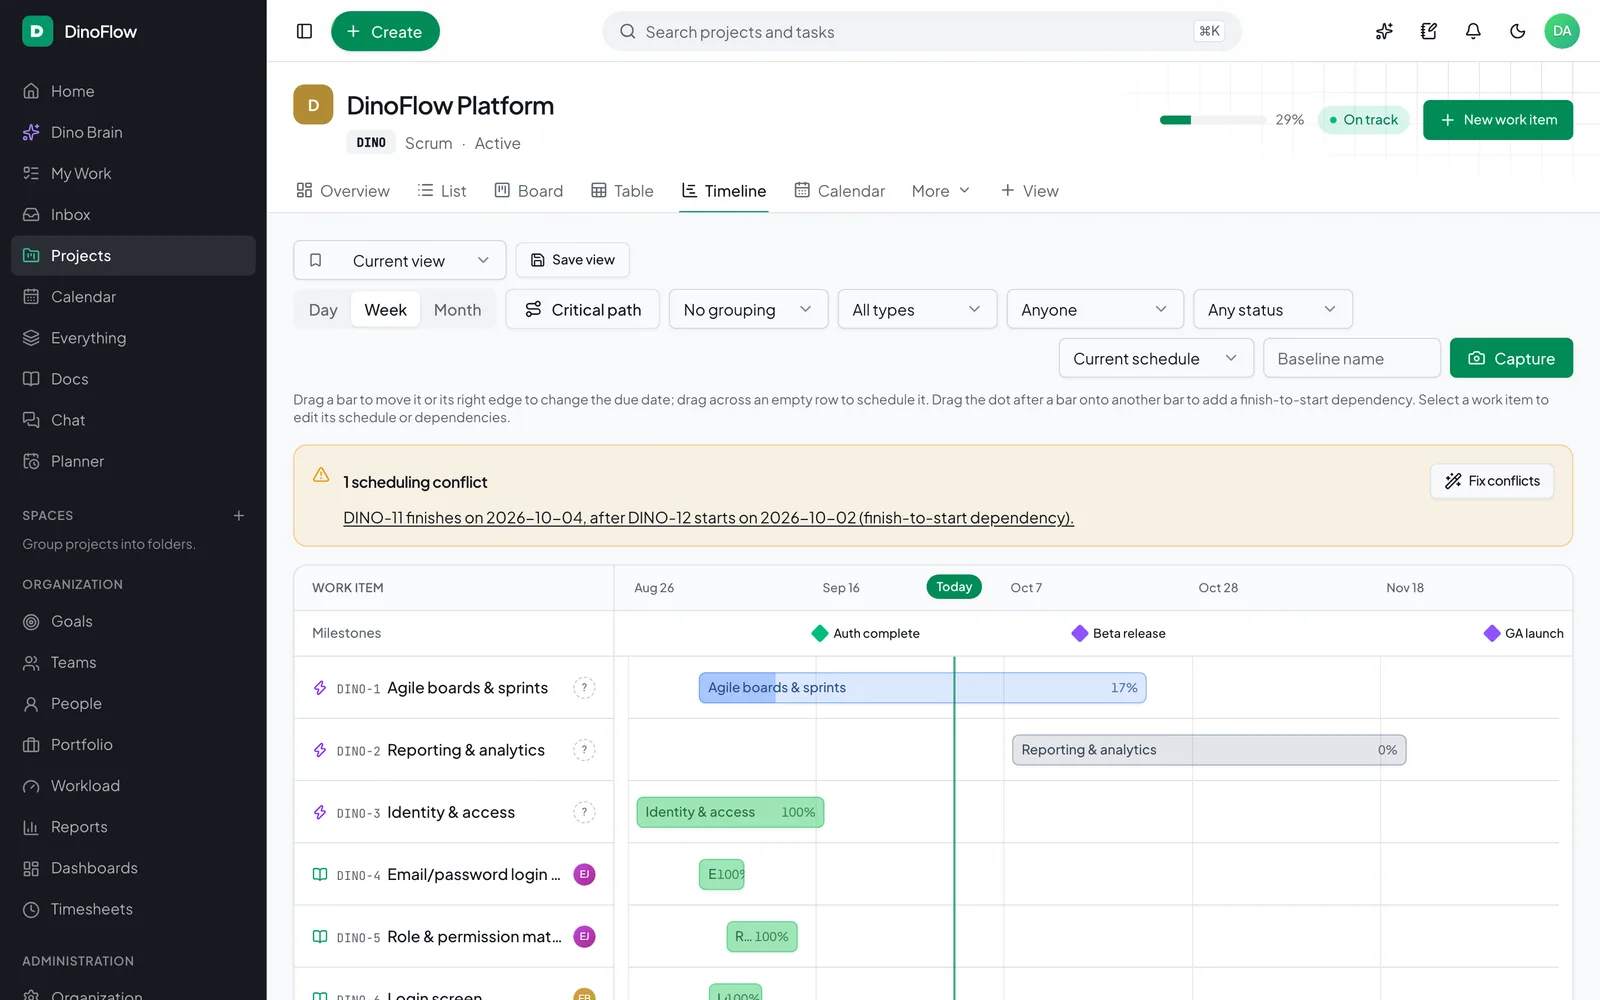The width and height of the screenshot is (1600, 1000).
Task: Click the bookmark icon in Current view
Action: coord(316,260)
